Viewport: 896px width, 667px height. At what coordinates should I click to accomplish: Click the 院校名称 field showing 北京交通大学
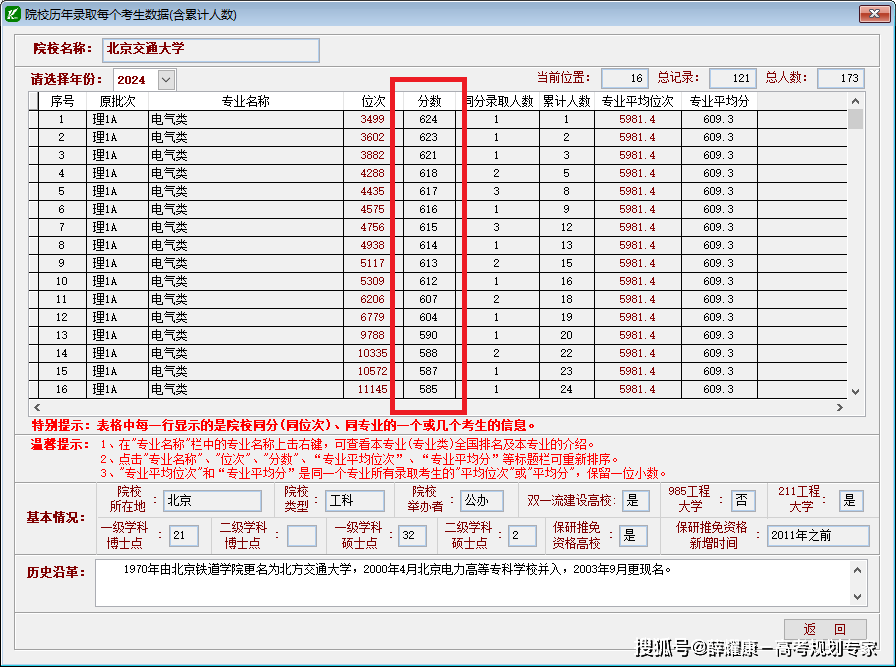[211, 50]
